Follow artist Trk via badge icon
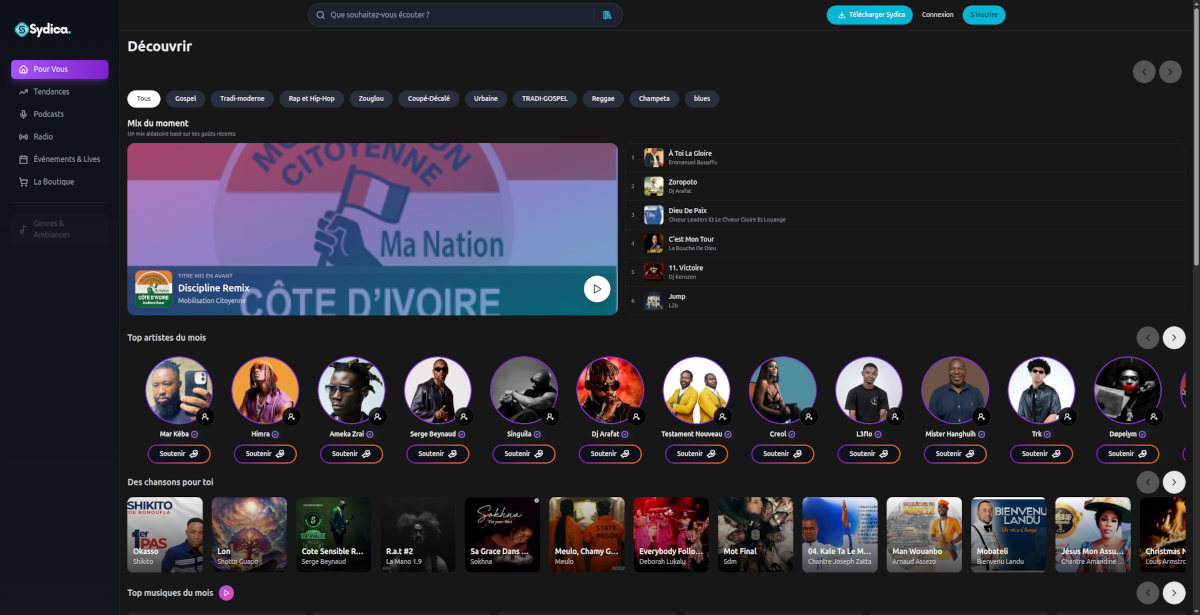This screenshot has height=615, width=1200. tap(1067, 415)
